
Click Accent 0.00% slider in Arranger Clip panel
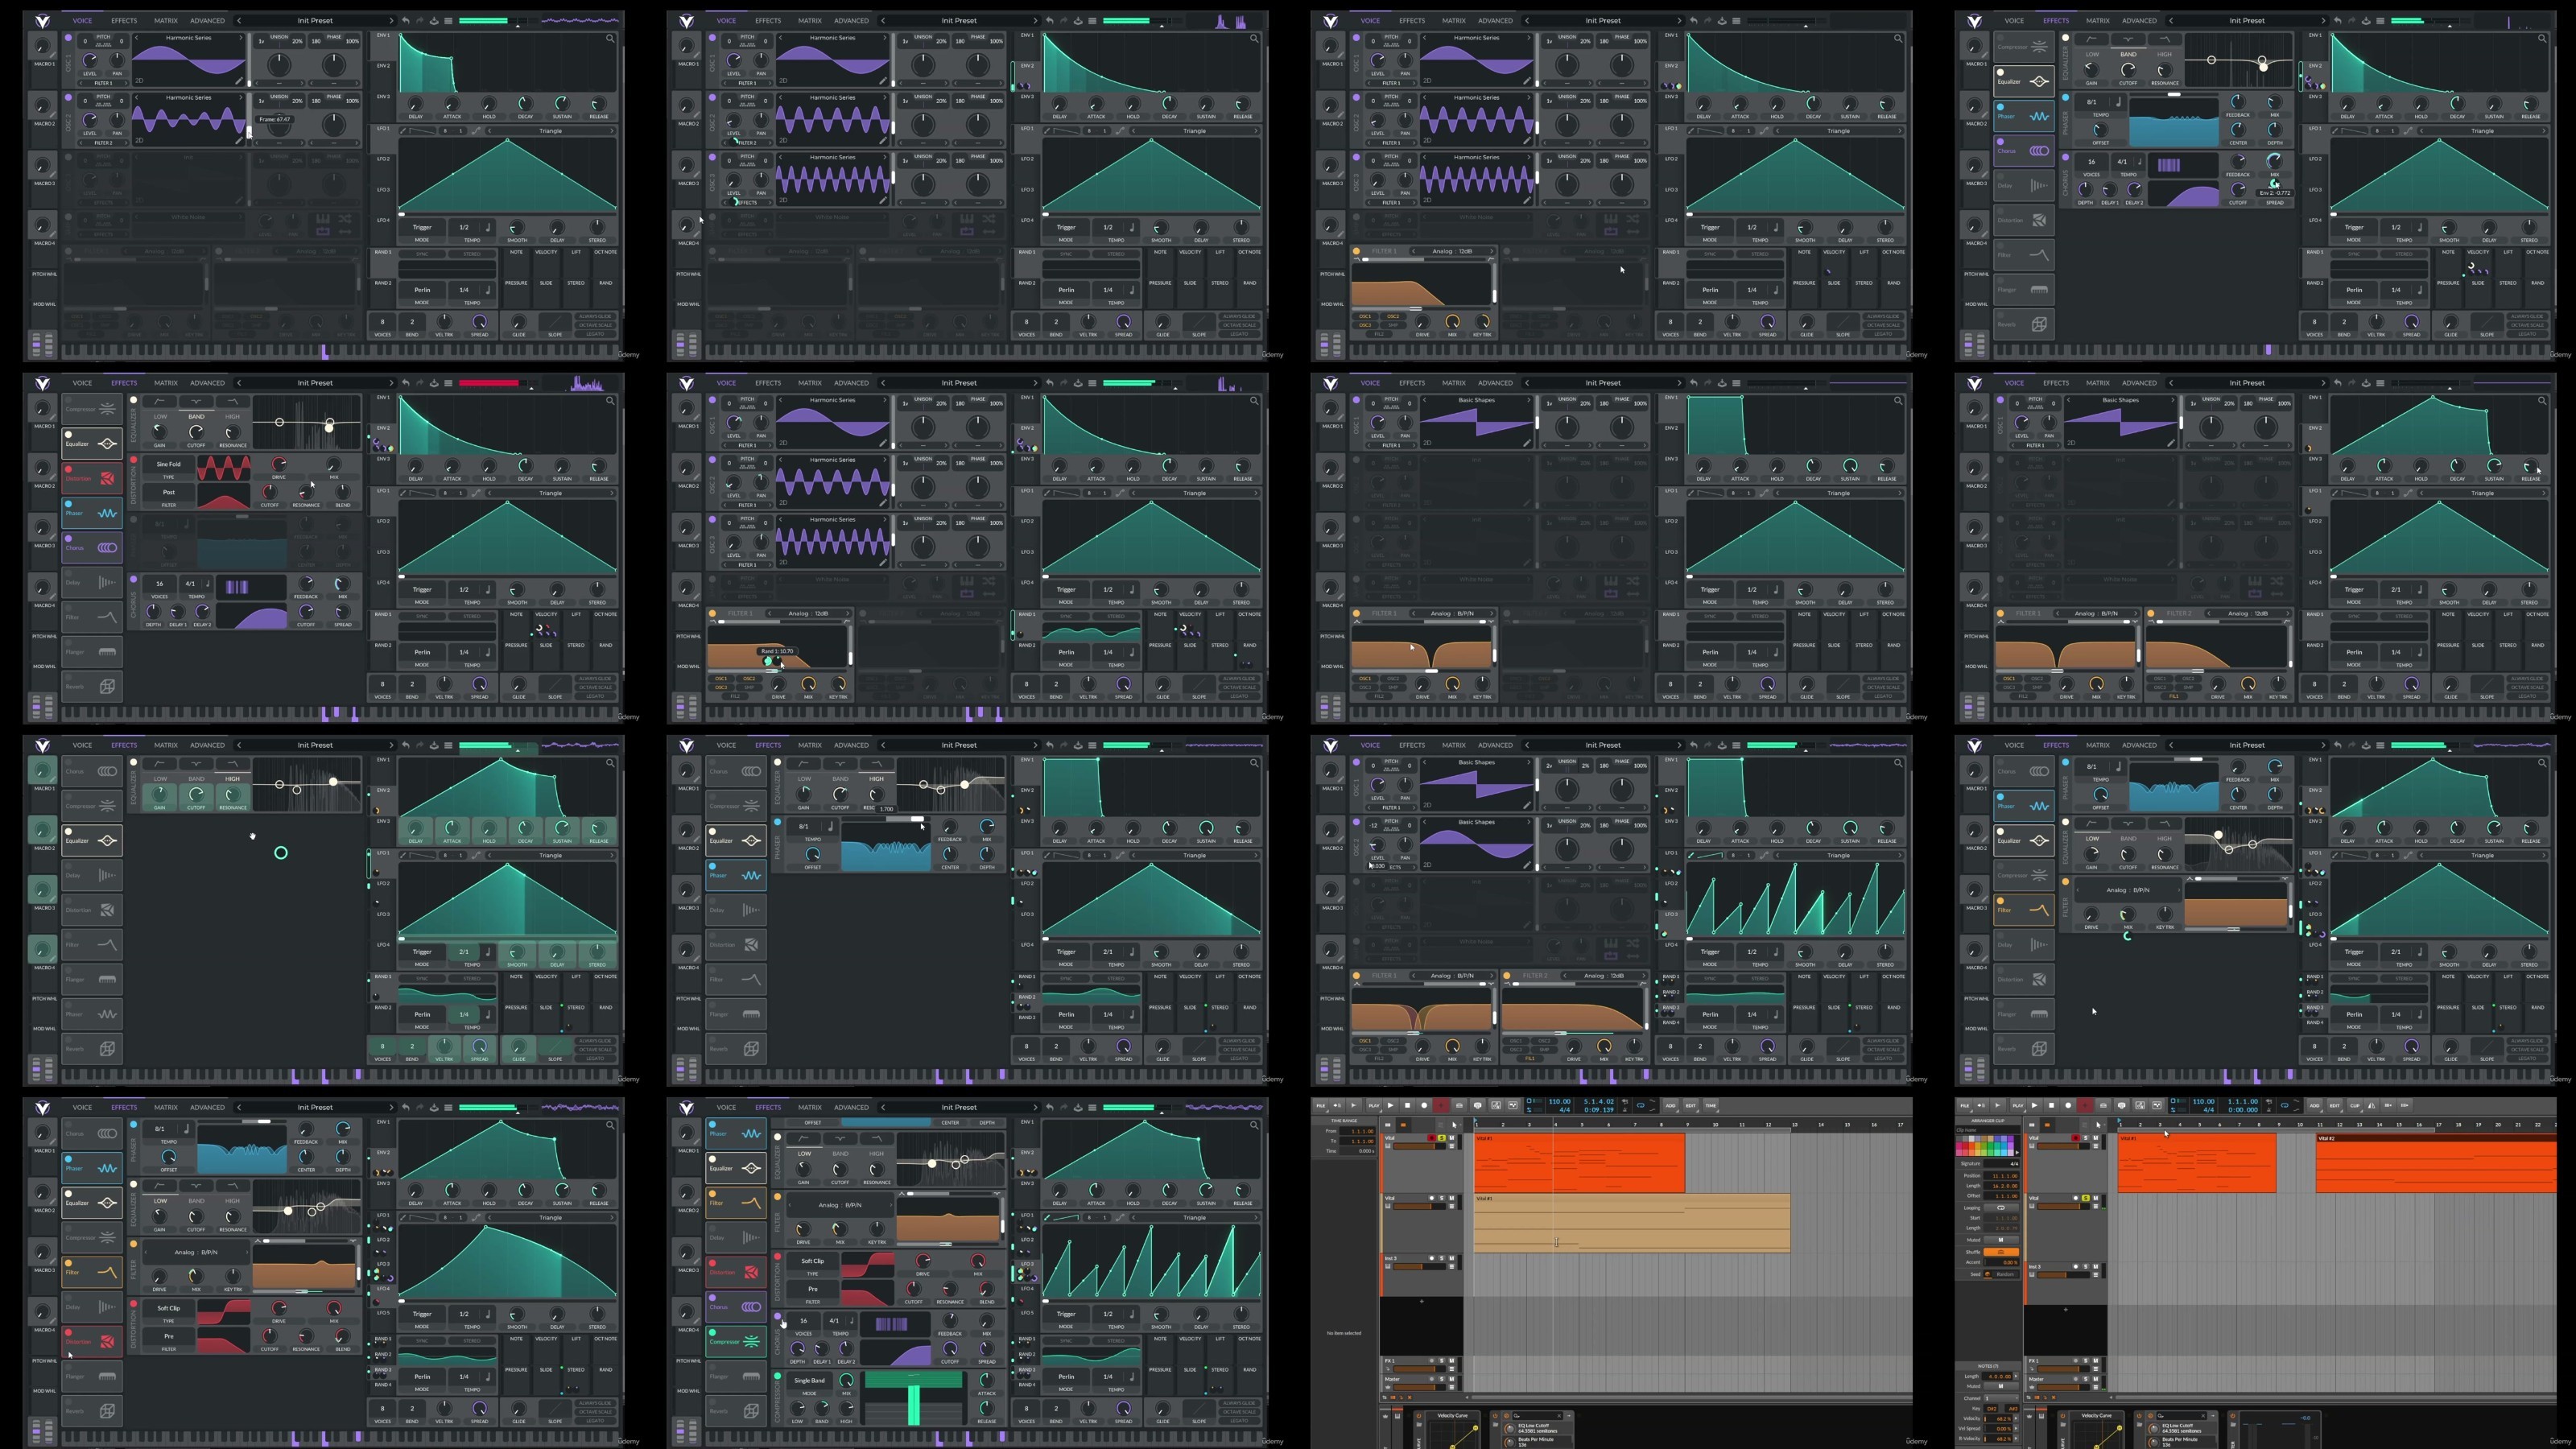click(x=2001, y=1263)
